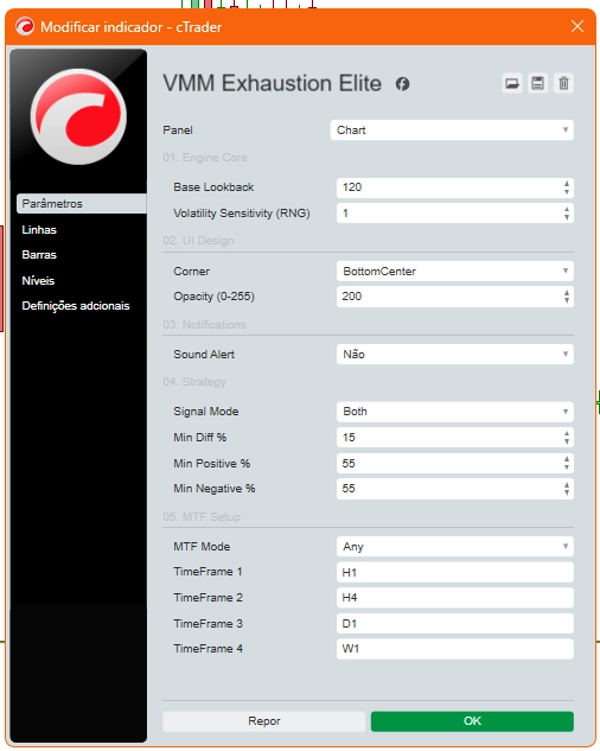Screen dimensions: 600x751
Task: Click the TimeFrame 1 field with H1
Action: [x=455, y=572]
